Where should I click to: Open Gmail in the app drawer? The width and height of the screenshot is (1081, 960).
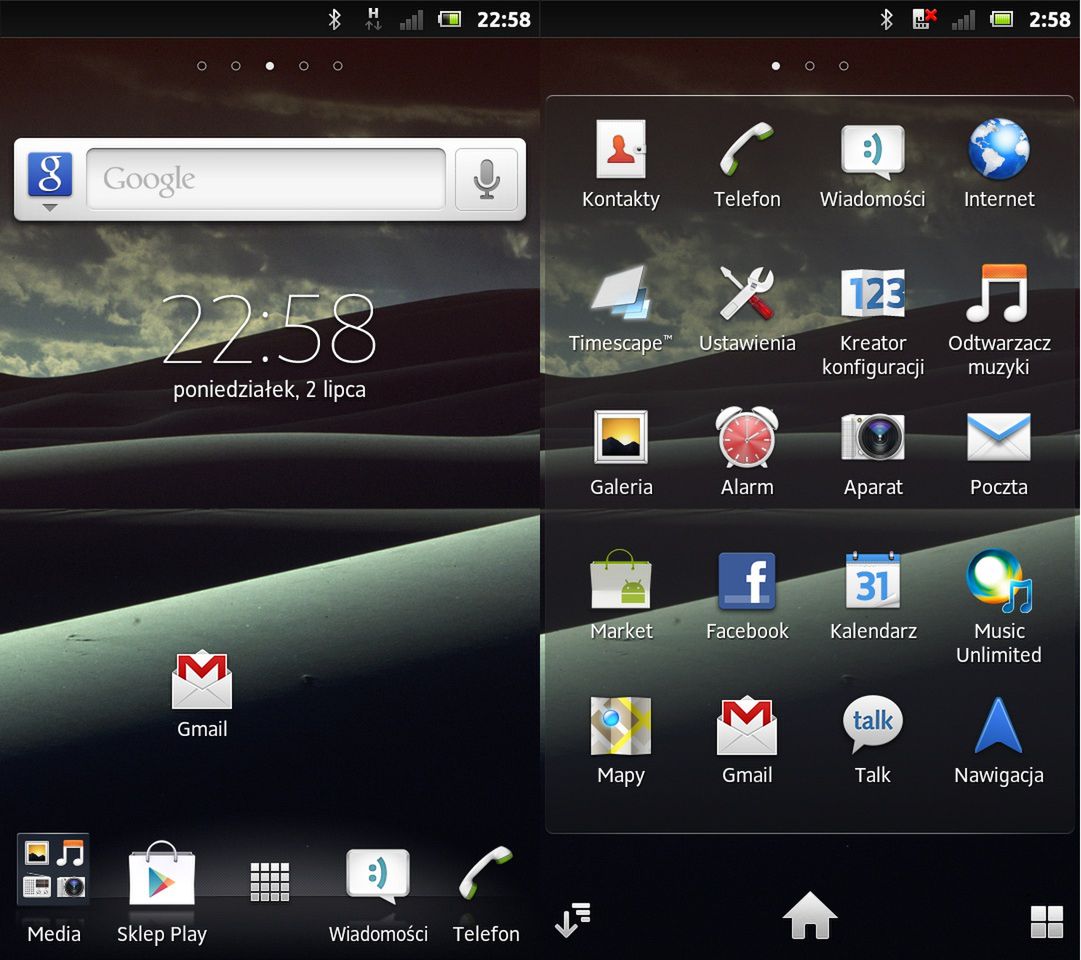747,741
